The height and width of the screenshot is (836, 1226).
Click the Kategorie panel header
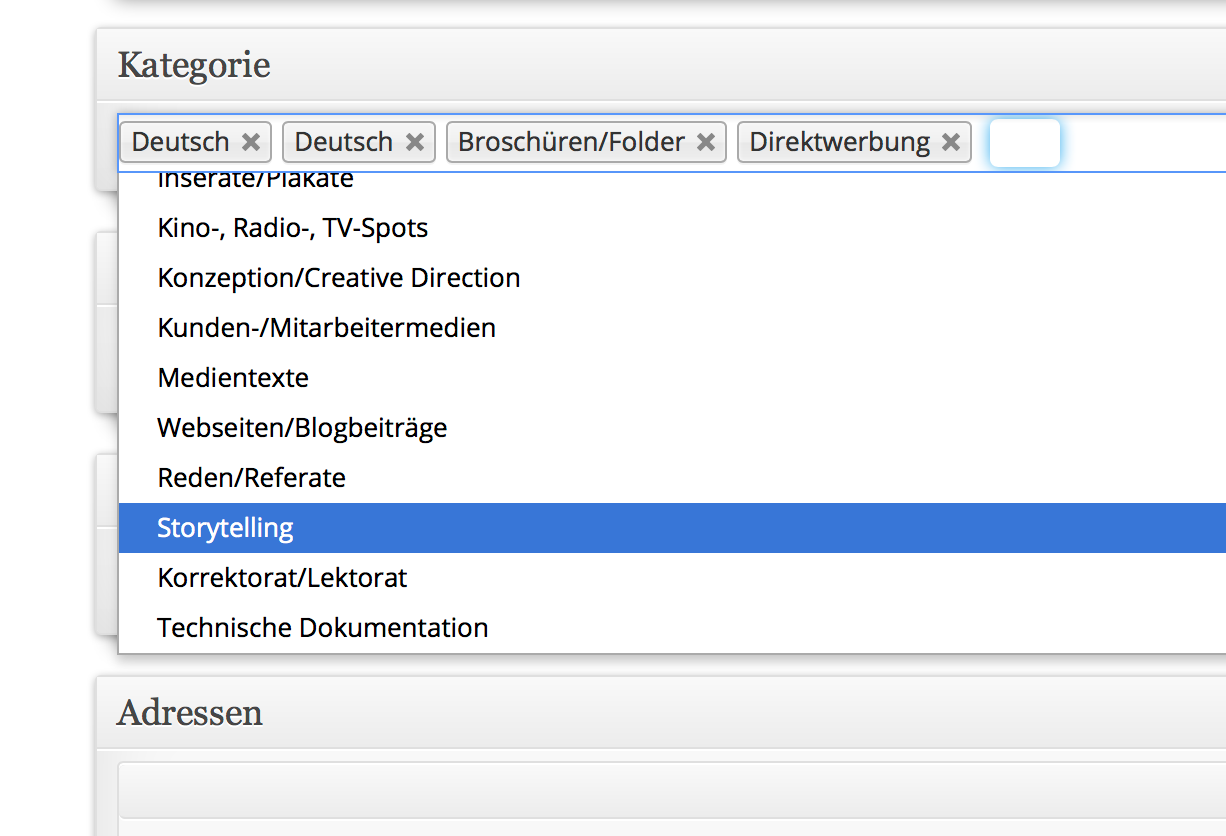[661, 65]
